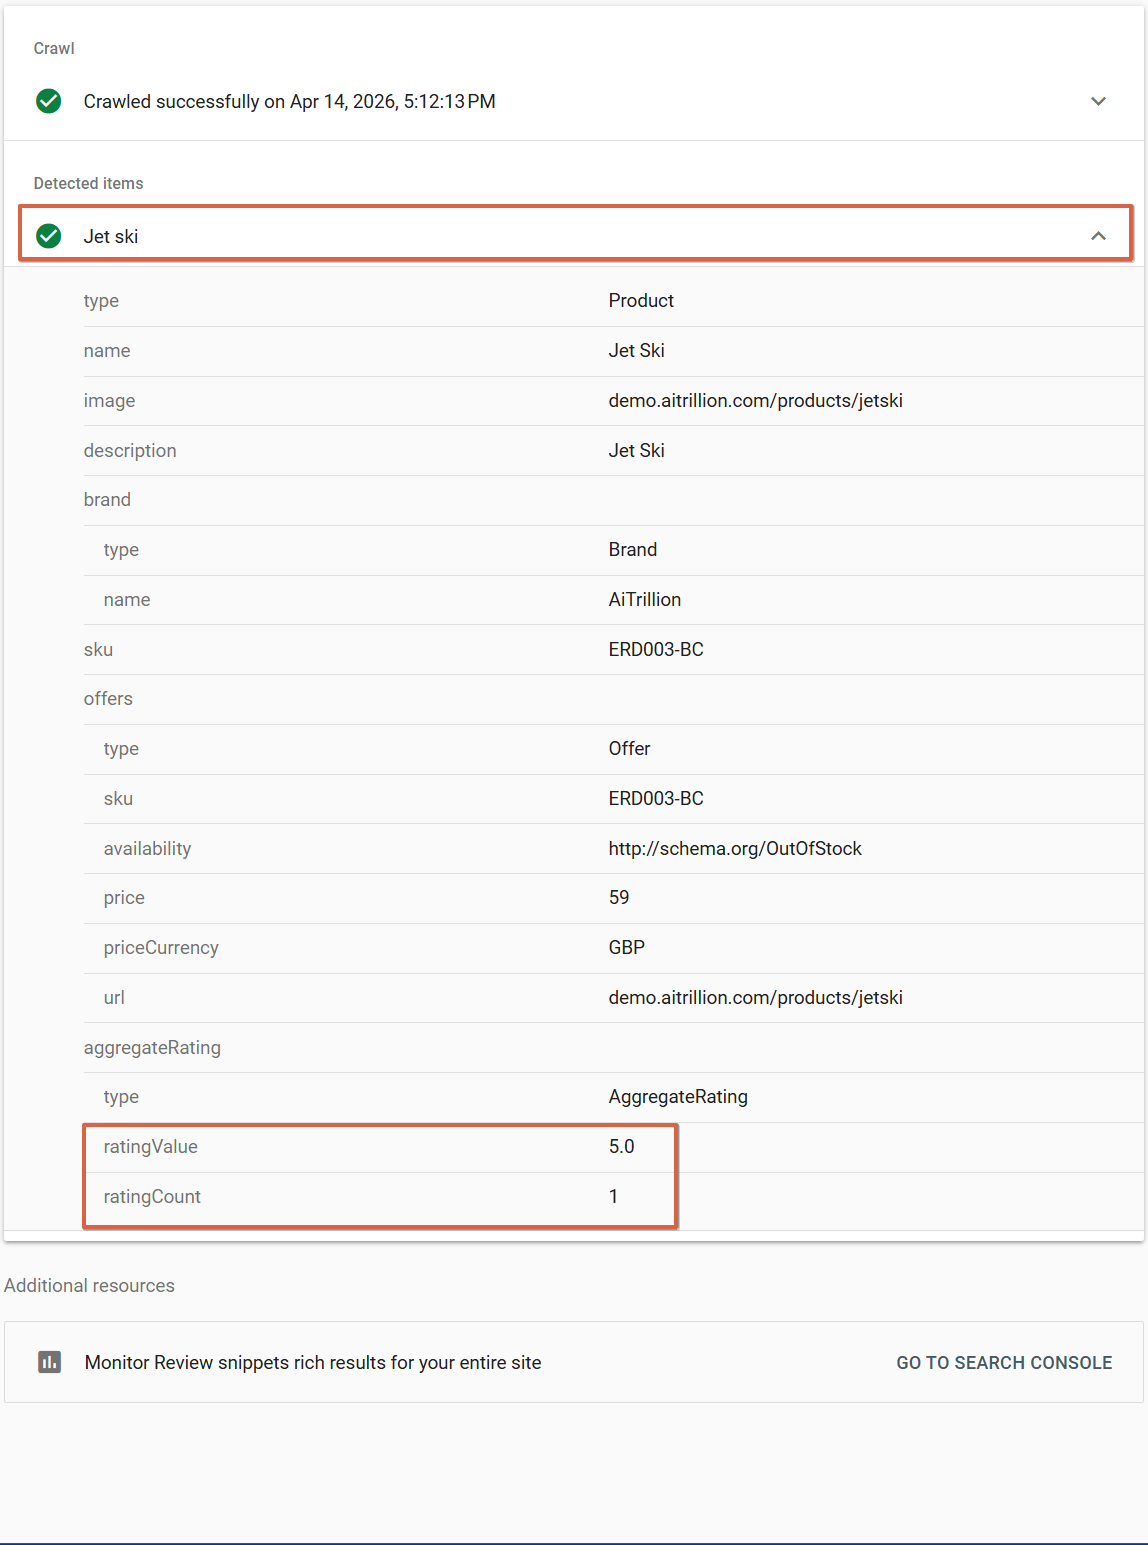
Task: Click the AggregateRating type value
Action: pyautogui.click(x=678, y=1096)
